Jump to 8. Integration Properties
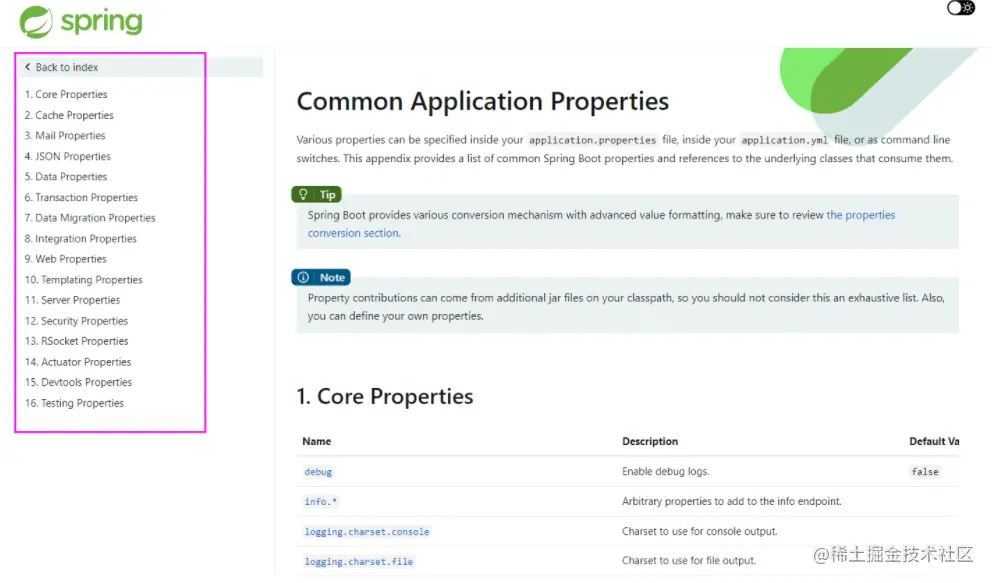This screenshot has height=583, width=992. point(80,238)
